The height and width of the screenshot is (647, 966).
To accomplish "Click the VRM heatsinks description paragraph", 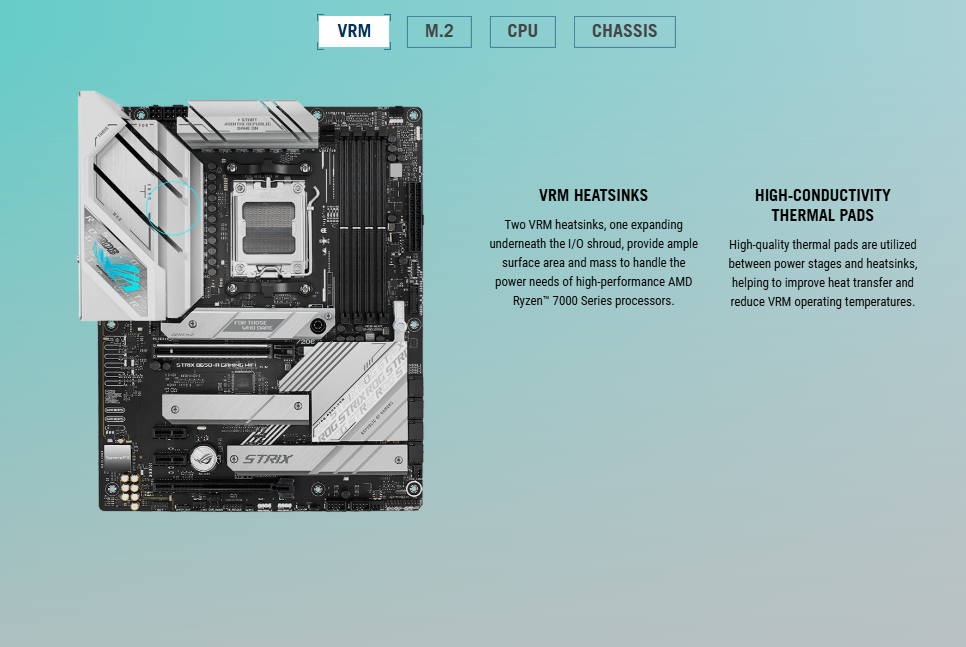I will 593,262.
